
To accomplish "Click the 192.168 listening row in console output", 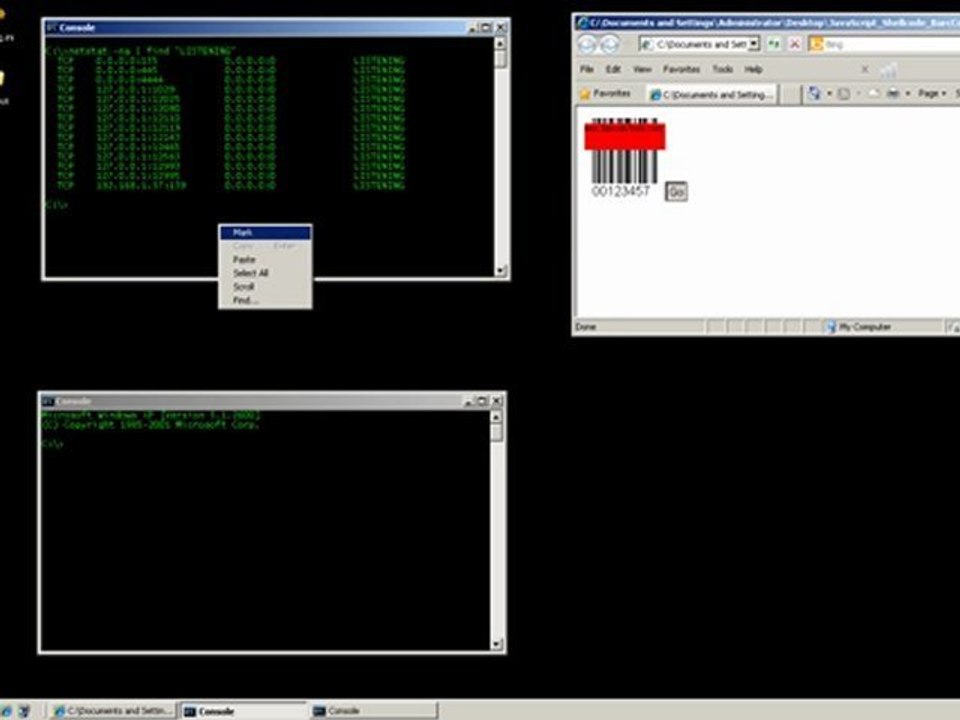I will (x=231, y=186).
